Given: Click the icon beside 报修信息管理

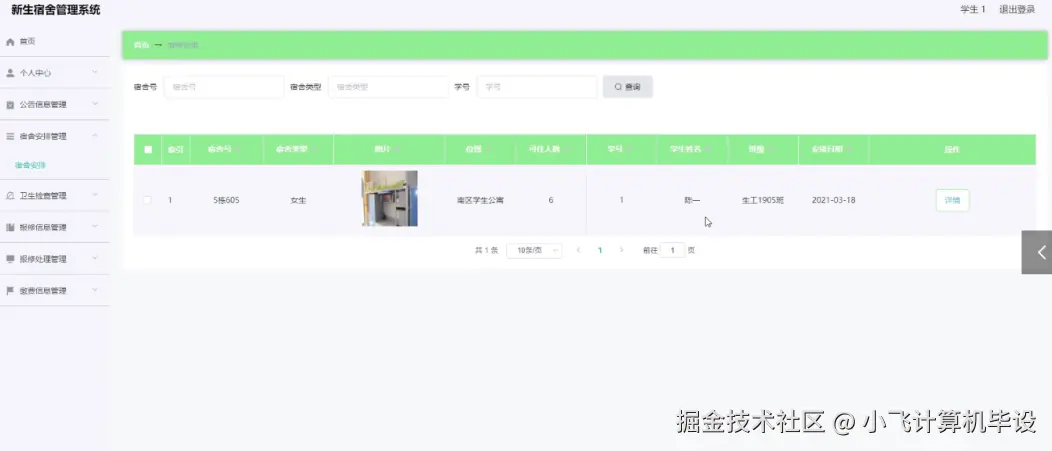Looking at the screenshot, I should pos(10,228).
